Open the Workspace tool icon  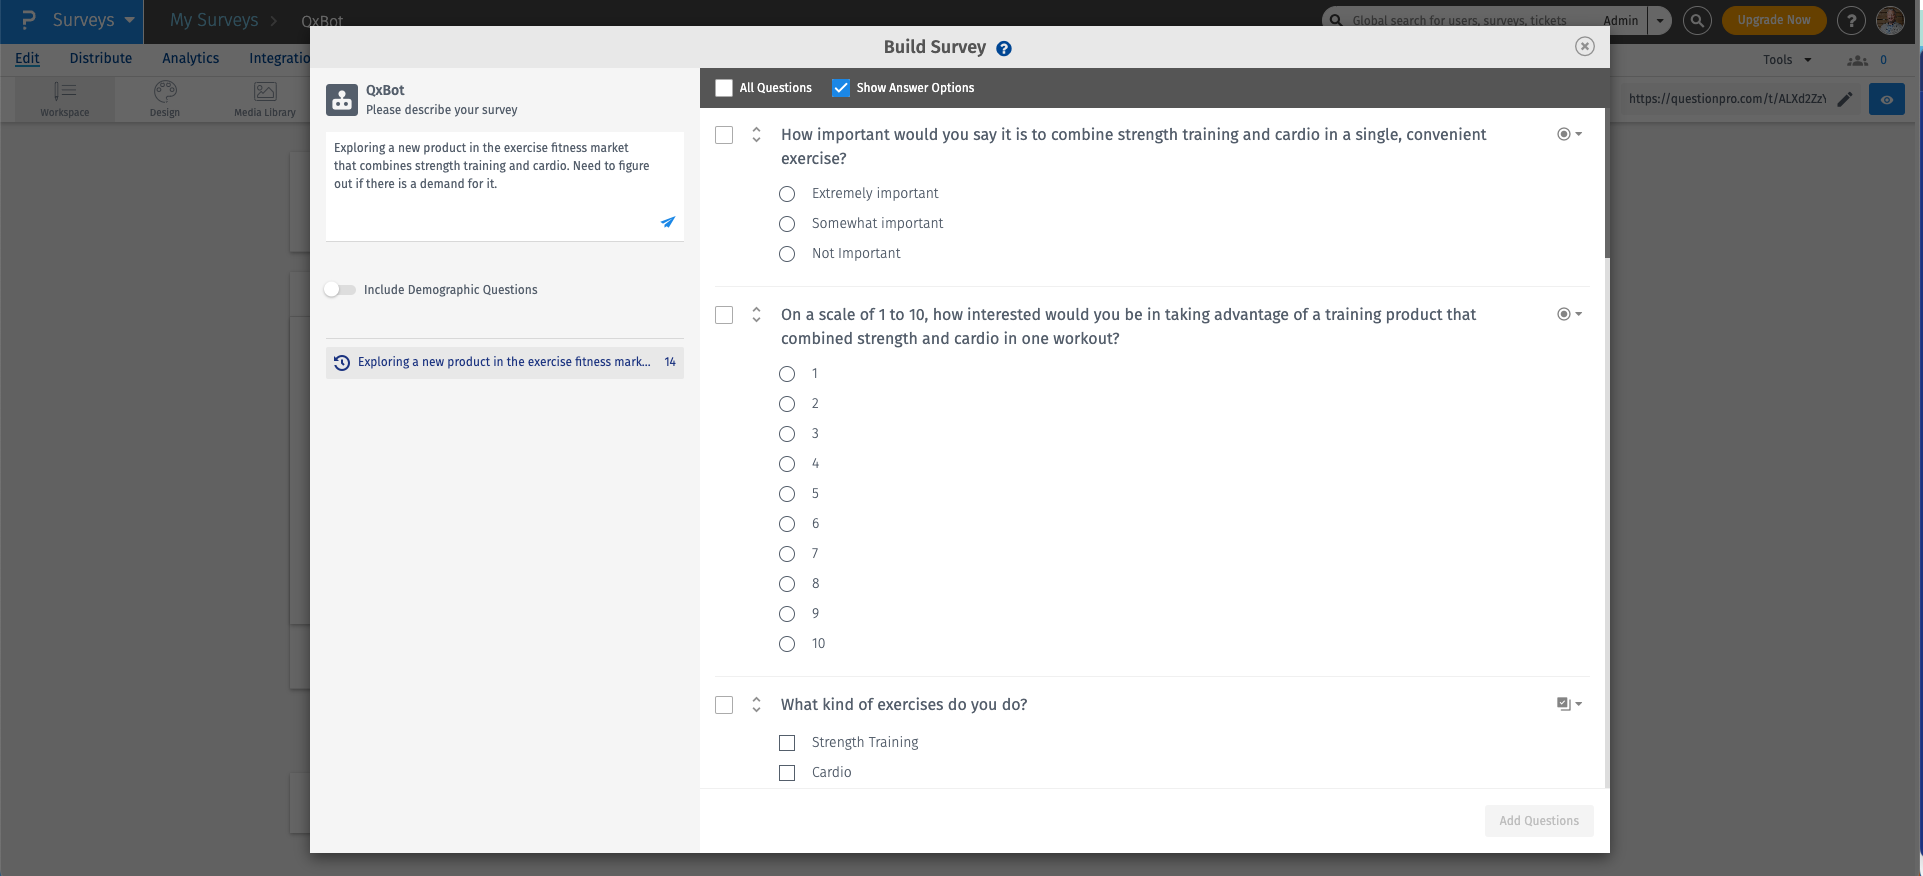[65, 99]
